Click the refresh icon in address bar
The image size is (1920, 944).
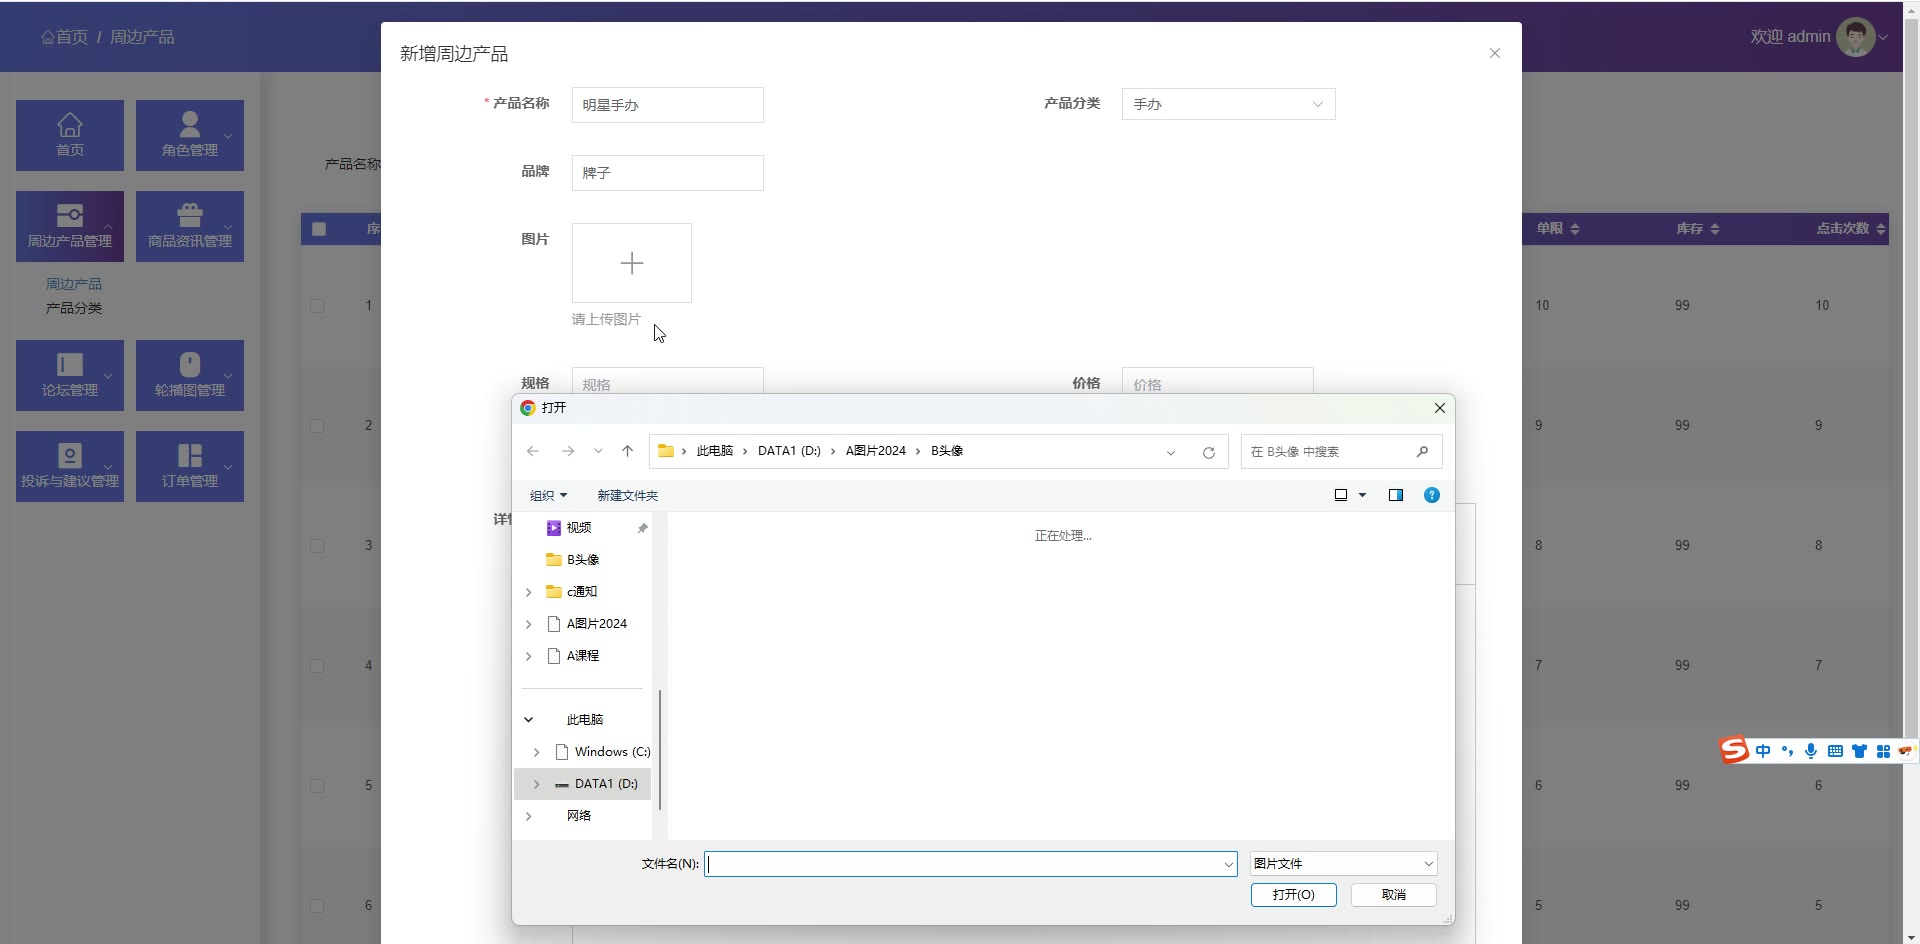(1208, 452)
